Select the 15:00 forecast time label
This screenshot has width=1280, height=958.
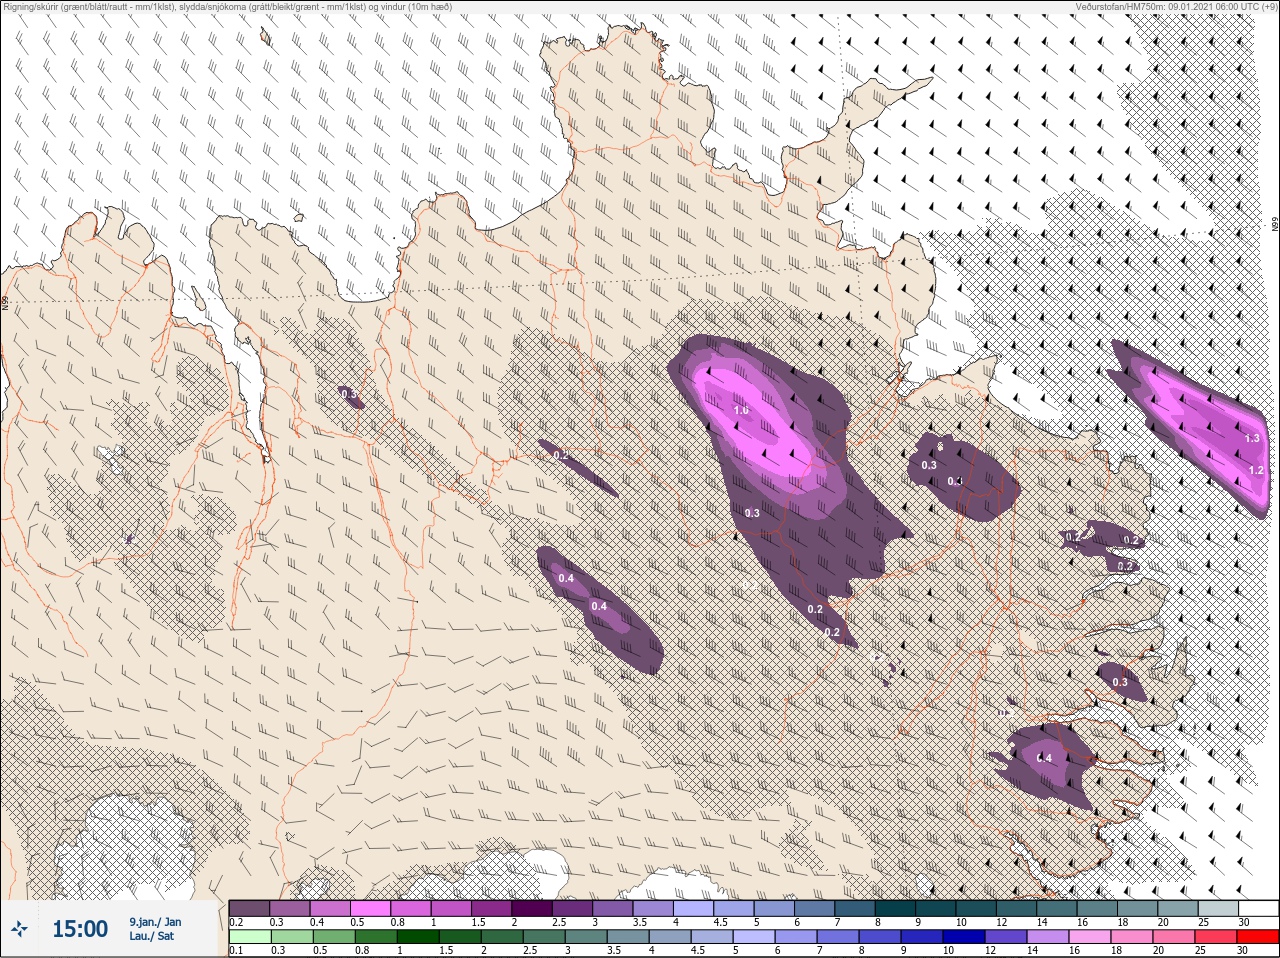(80, 929)
